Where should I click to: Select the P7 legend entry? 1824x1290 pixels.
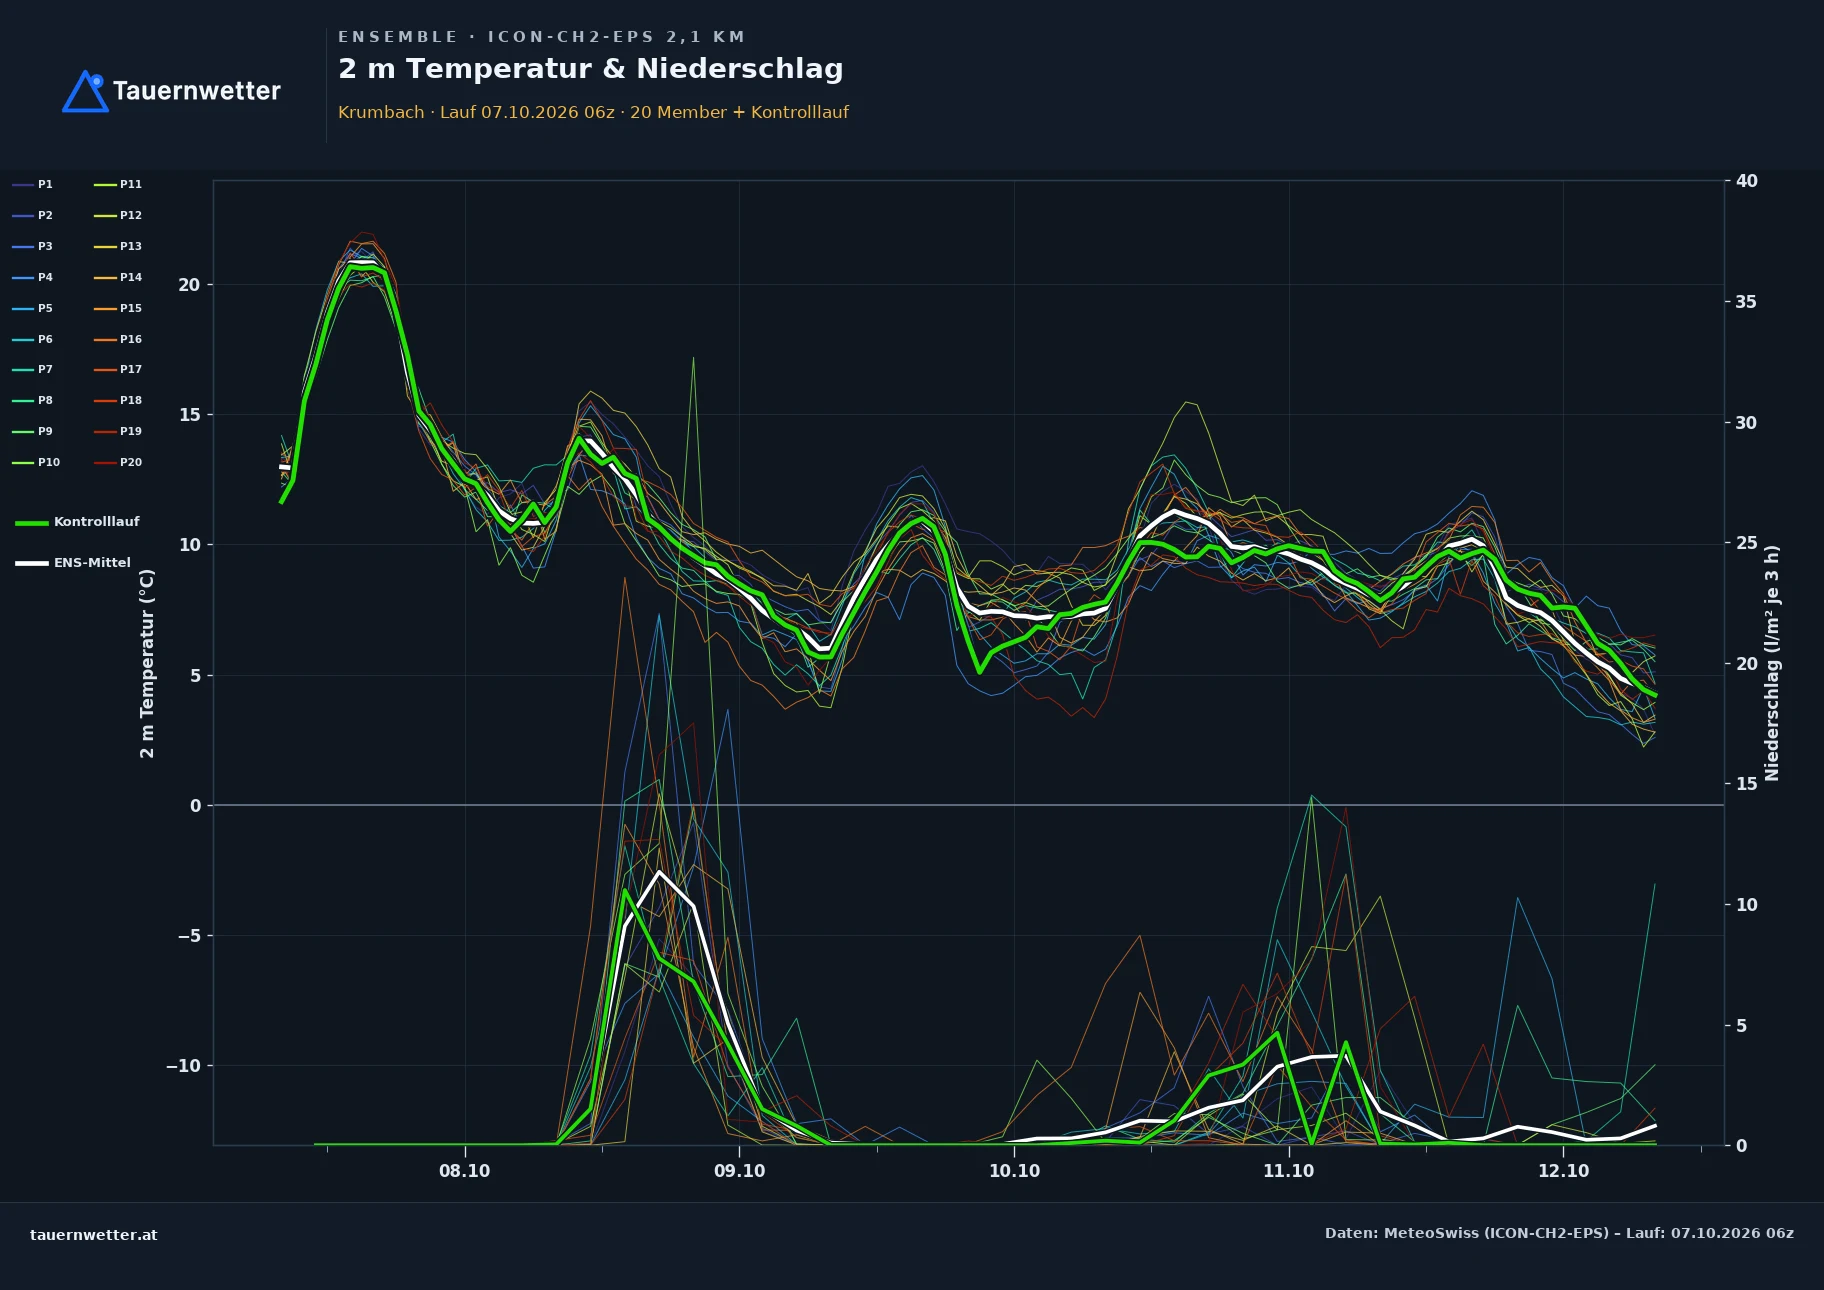33,369
